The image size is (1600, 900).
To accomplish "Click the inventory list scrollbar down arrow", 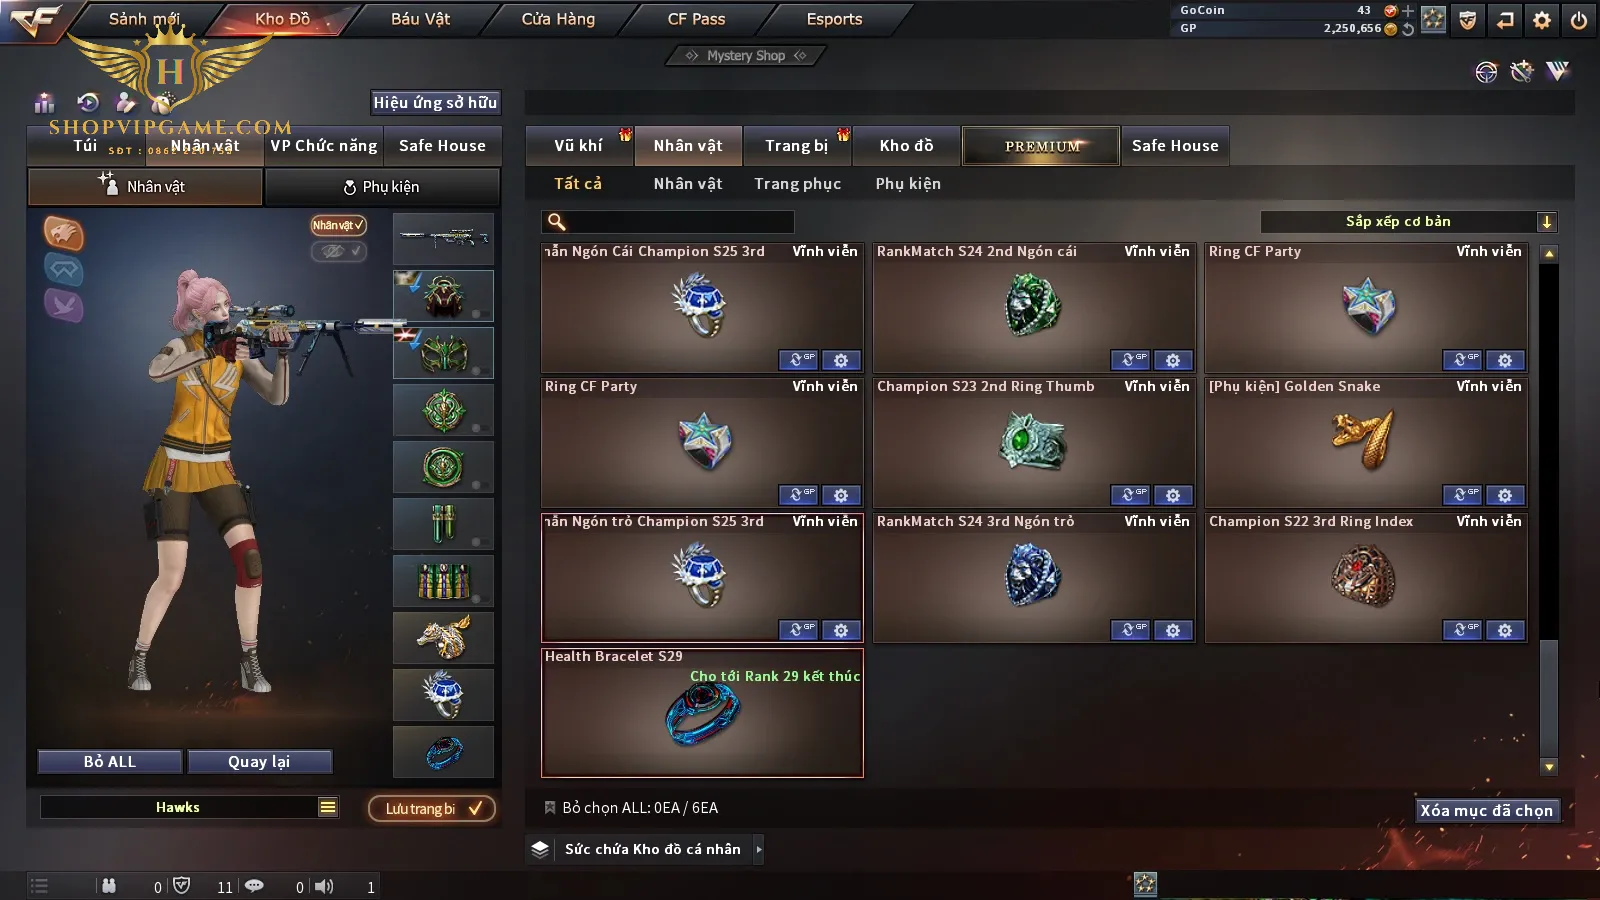I will click(x=1549, y=768).
